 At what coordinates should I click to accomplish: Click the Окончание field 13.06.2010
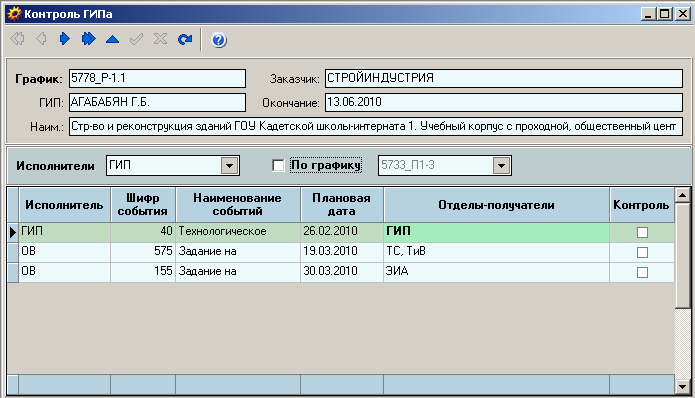click(x=504, y=102)
